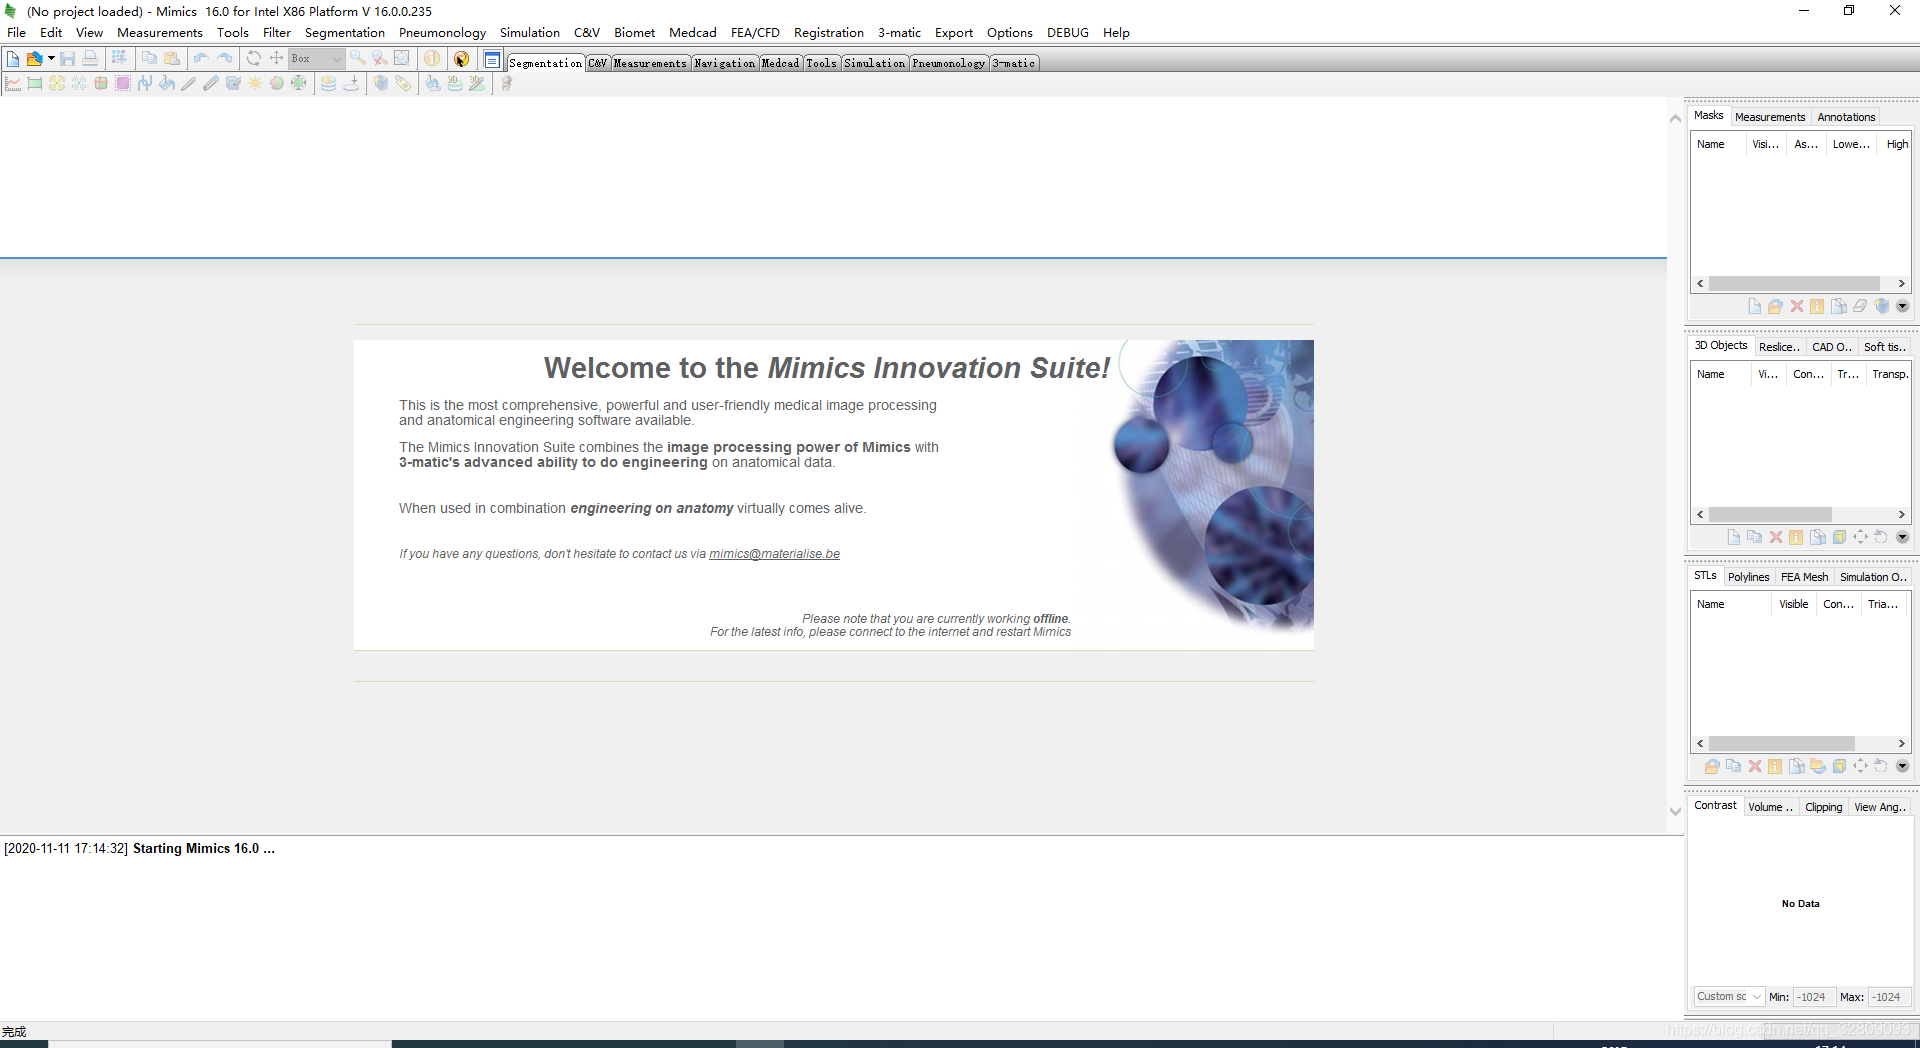Click eraser icon under Masks panel
This screenshot has width=1920, height=1048.
pyautogui.click(x=1860, y=307)
